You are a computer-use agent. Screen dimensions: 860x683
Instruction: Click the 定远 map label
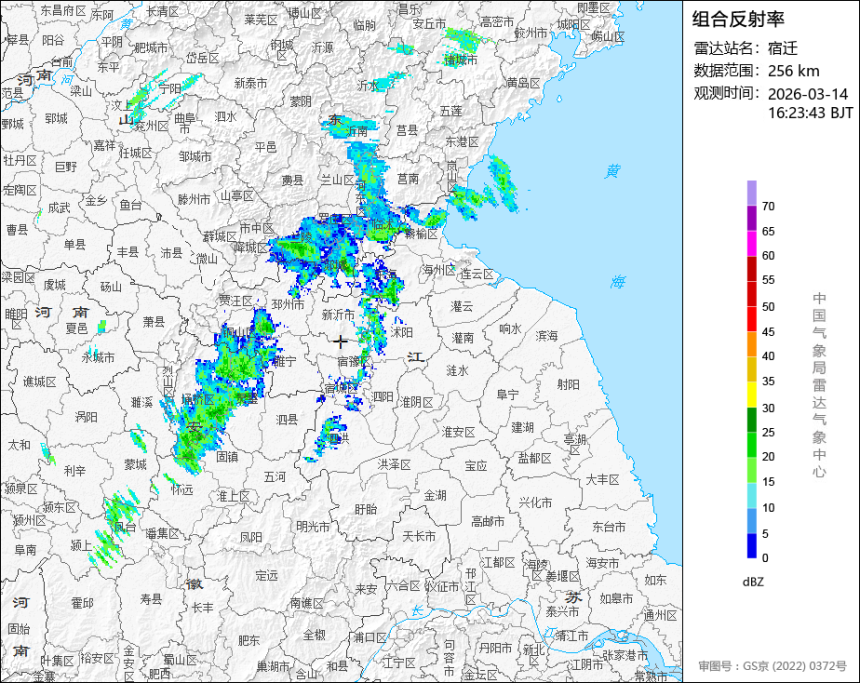267,575
